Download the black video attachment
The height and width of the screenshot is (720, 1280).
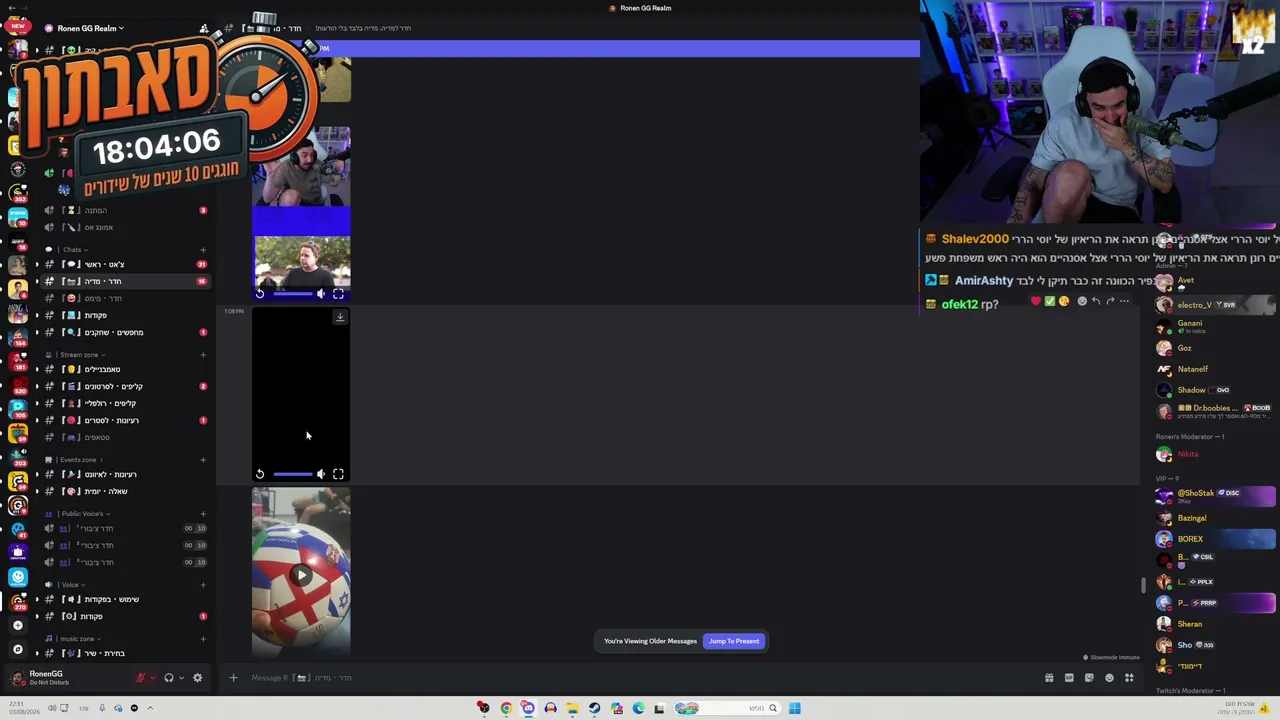click(x=340, y=317)
